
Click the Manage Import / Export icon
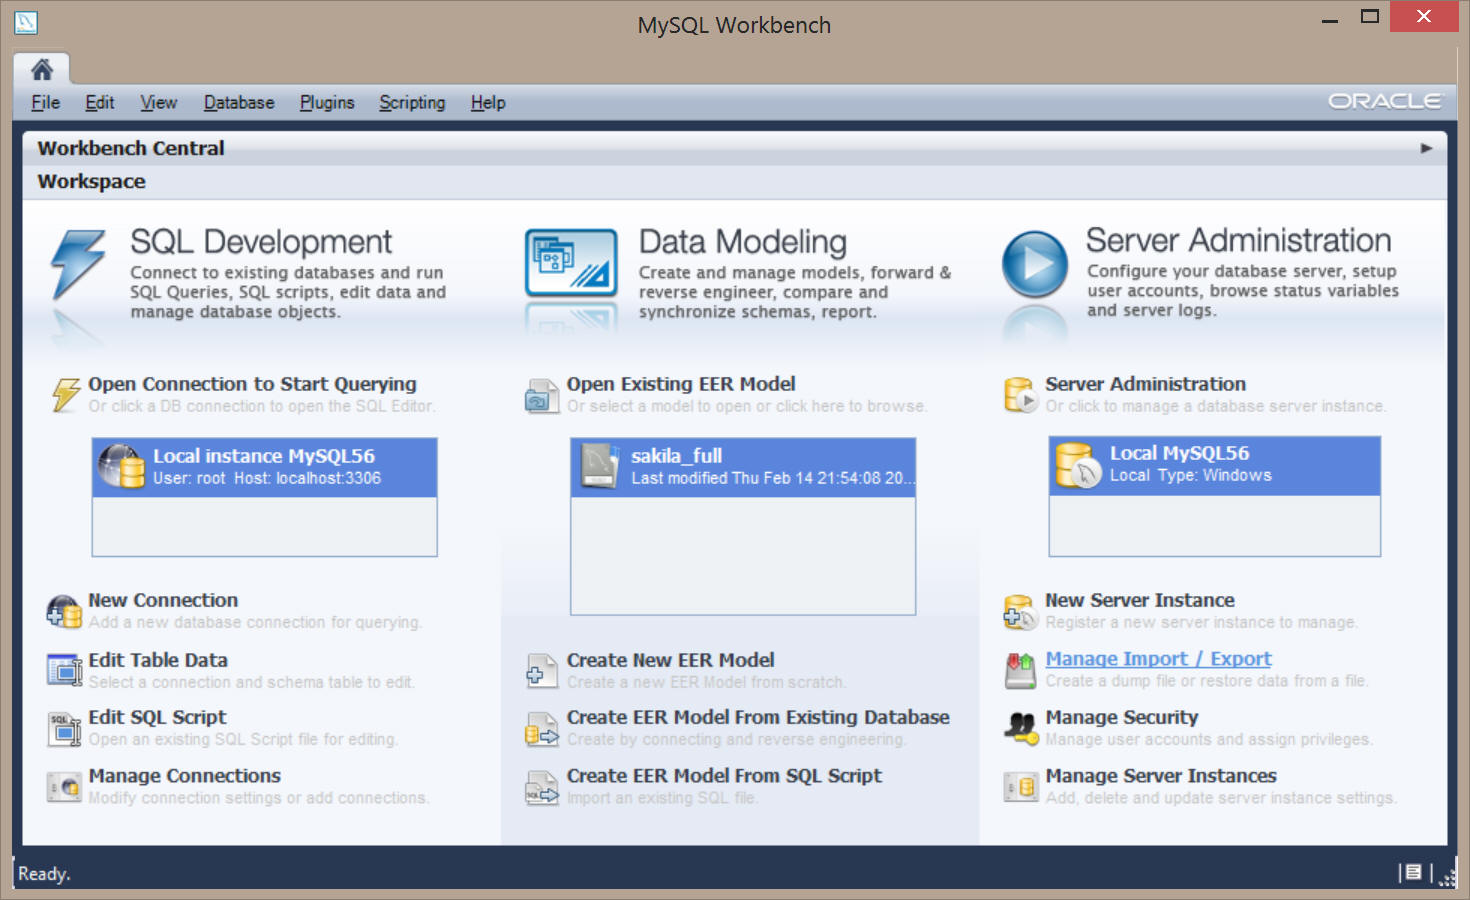[1020, 670]
